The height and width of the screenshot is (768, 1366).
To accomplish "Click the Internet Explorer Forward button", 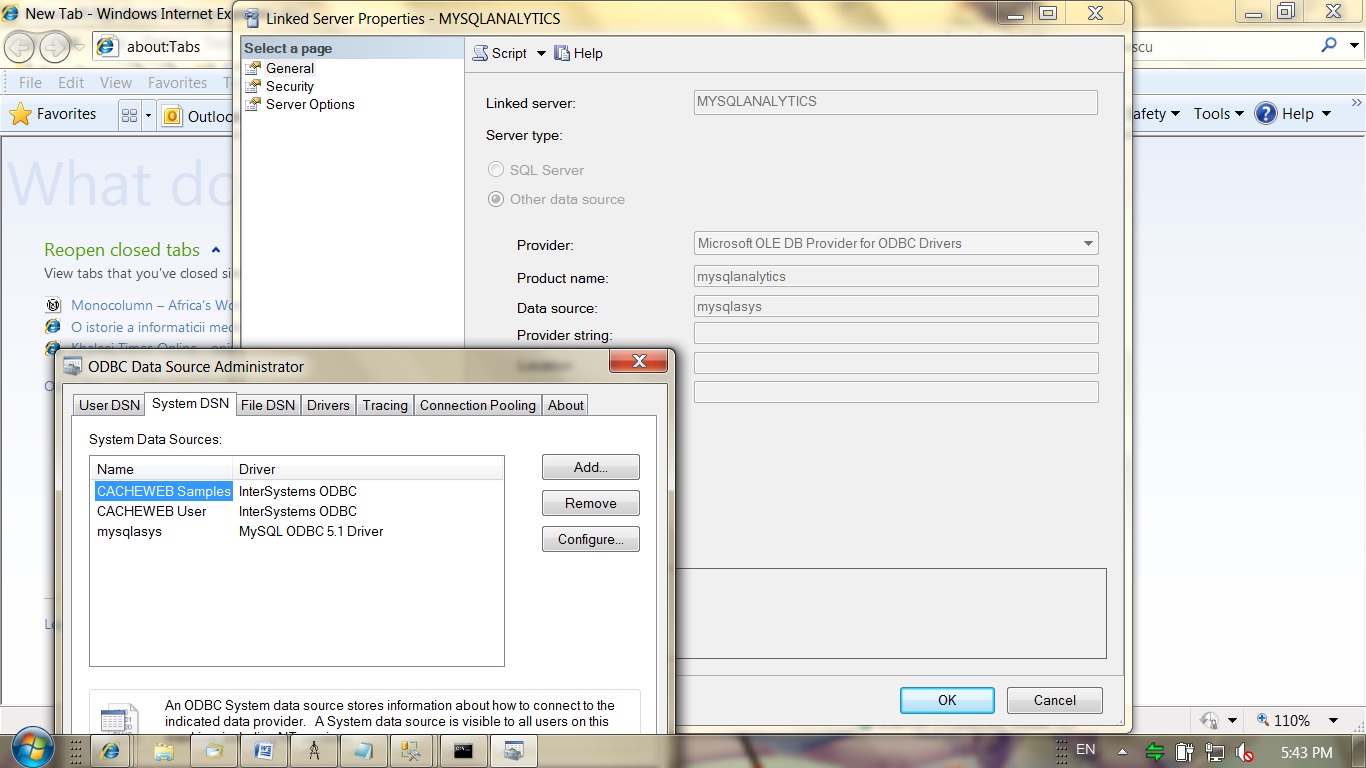I will 55,46.
